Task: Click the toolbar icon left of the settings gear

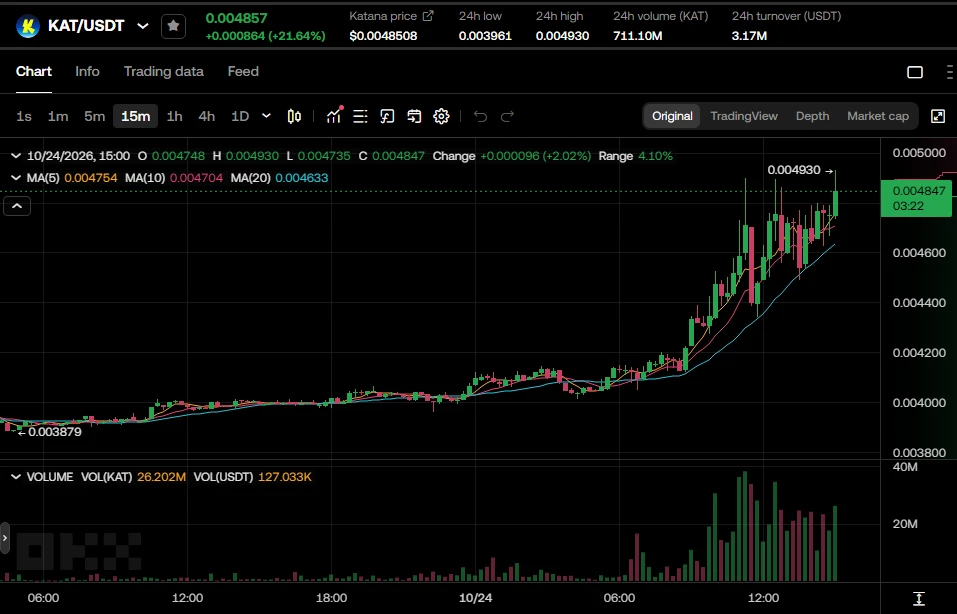Action: (x=414, y=116)
